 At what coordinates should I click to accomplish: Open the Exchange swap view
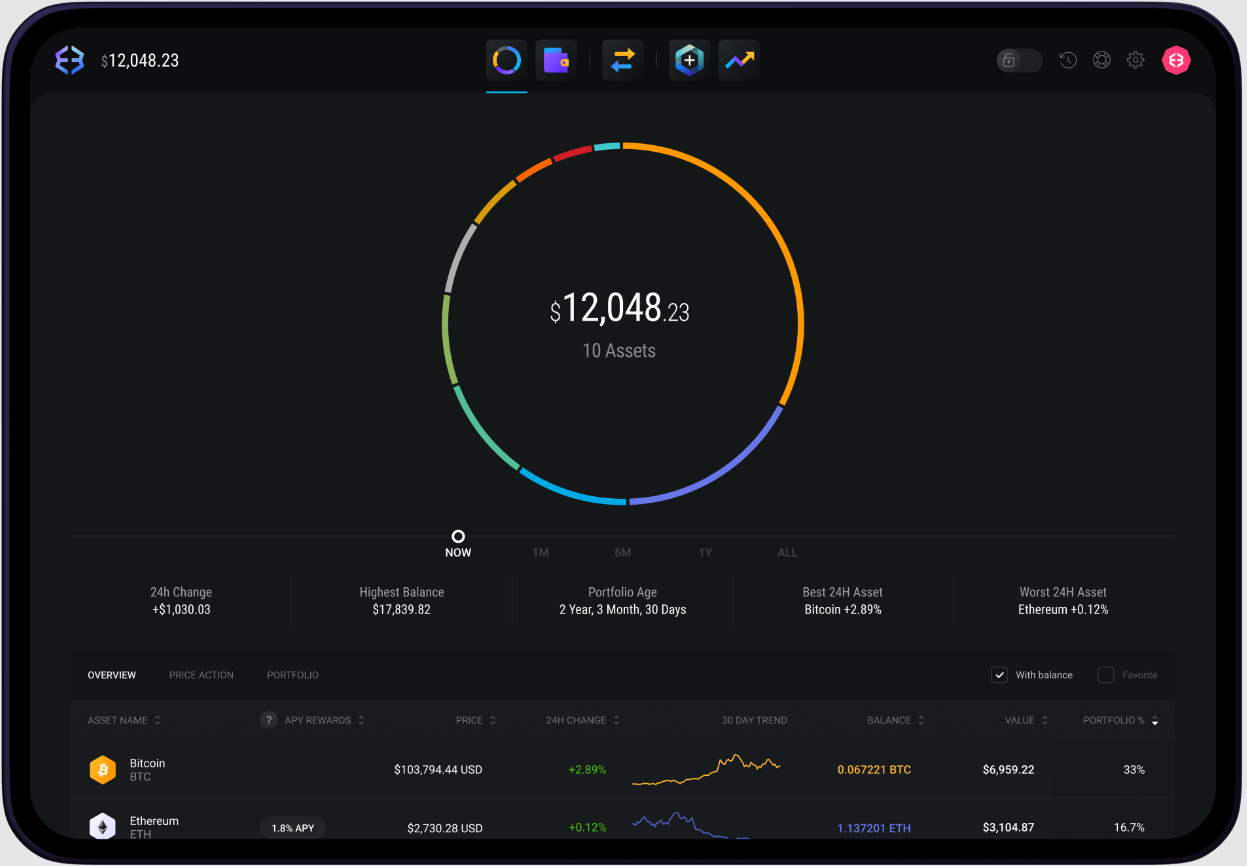(622, 60)
